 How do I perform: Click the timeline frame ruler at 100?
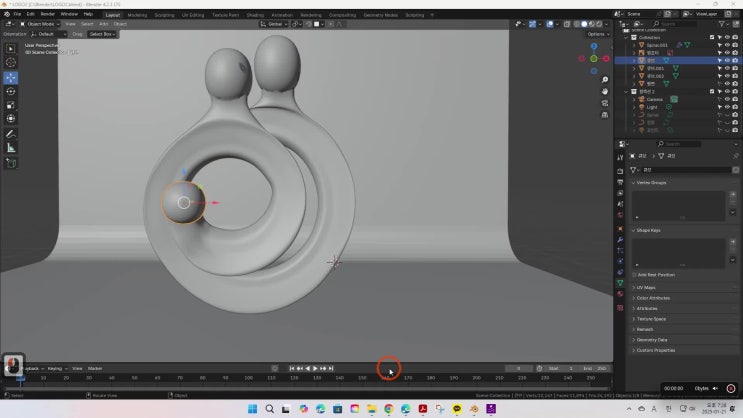251,378
